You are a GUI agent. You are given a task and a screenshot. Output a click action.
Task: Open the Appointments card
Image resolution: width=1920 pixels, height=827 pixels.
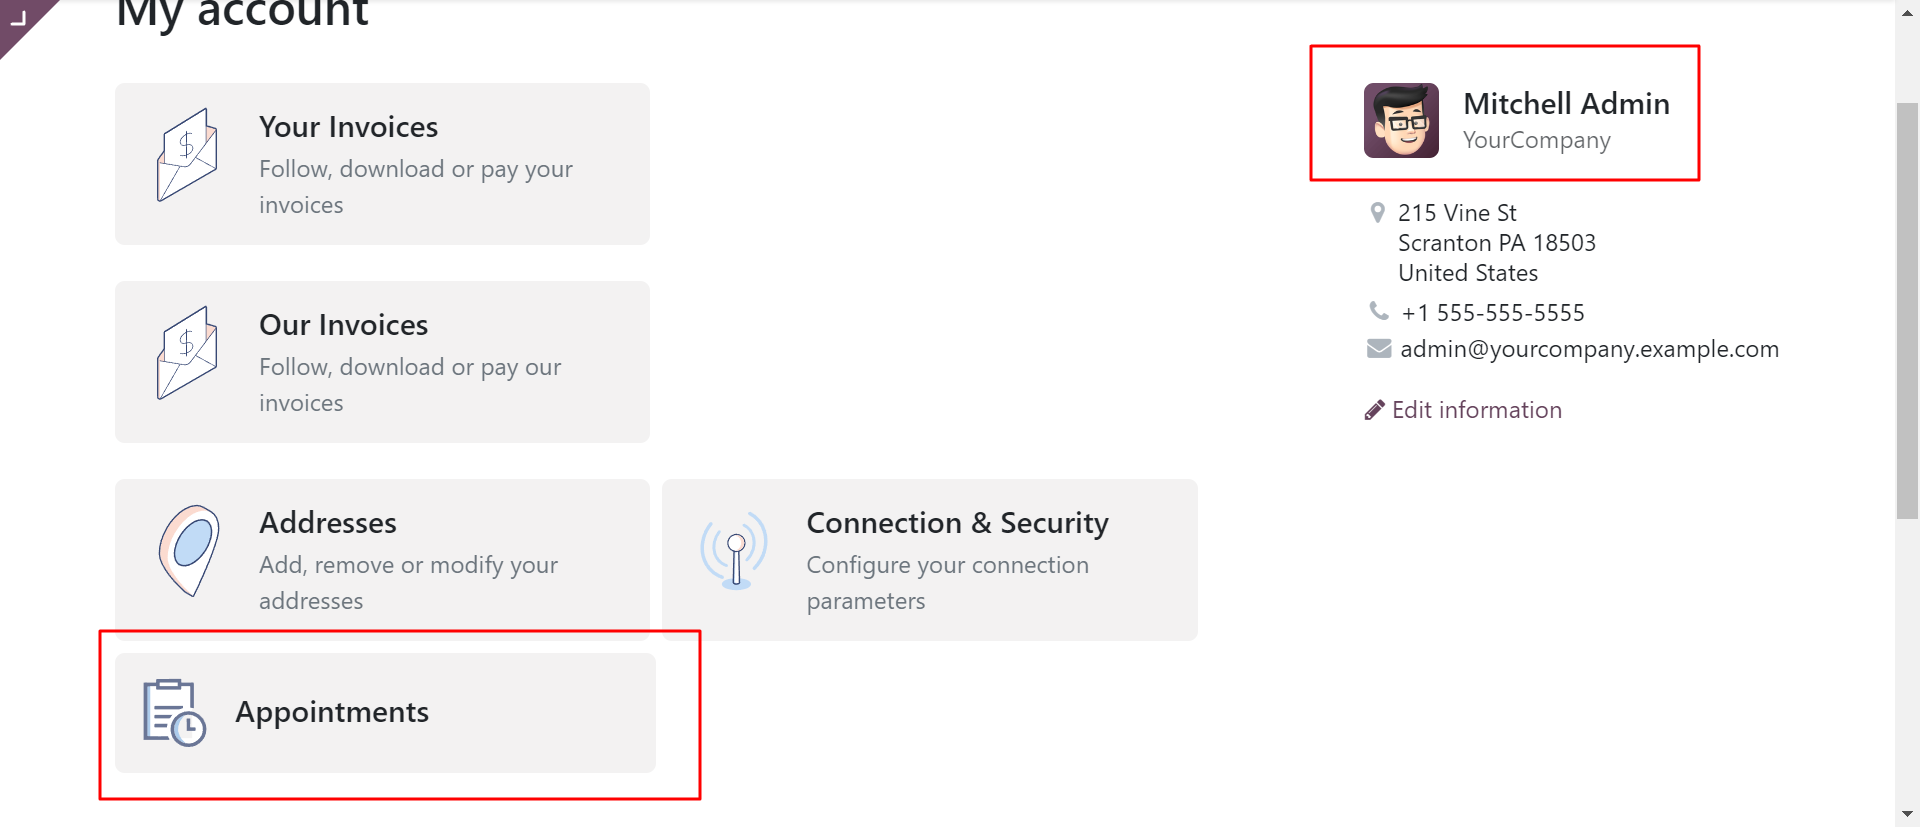tap(385, 713)
